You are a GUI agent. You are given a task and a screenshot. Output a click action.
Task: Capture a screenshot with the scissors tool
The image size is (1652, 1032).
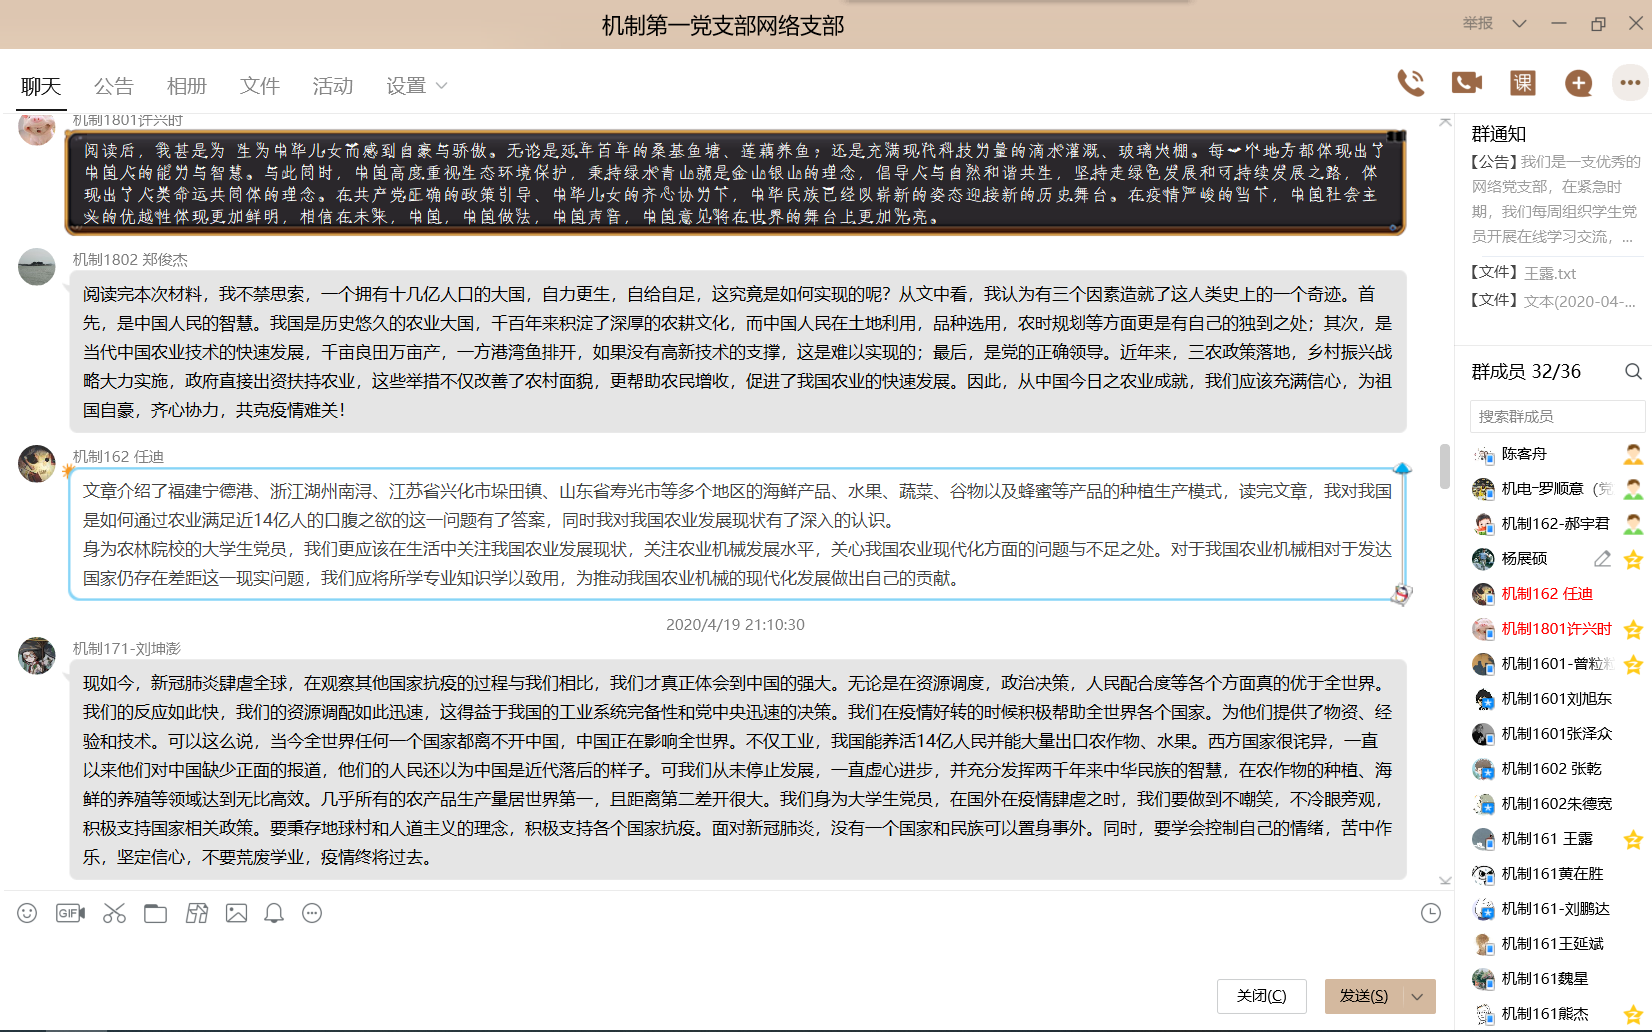[x=114, y=913]
